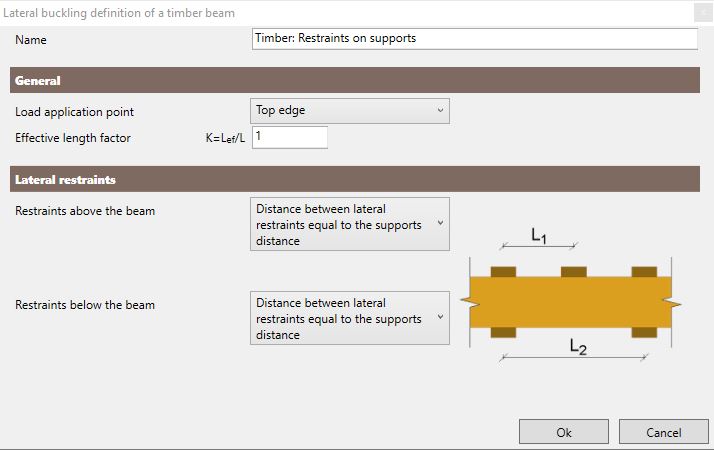Select the Lateral restraints section header
714x450 pixels.
click(x=355, y=179)
